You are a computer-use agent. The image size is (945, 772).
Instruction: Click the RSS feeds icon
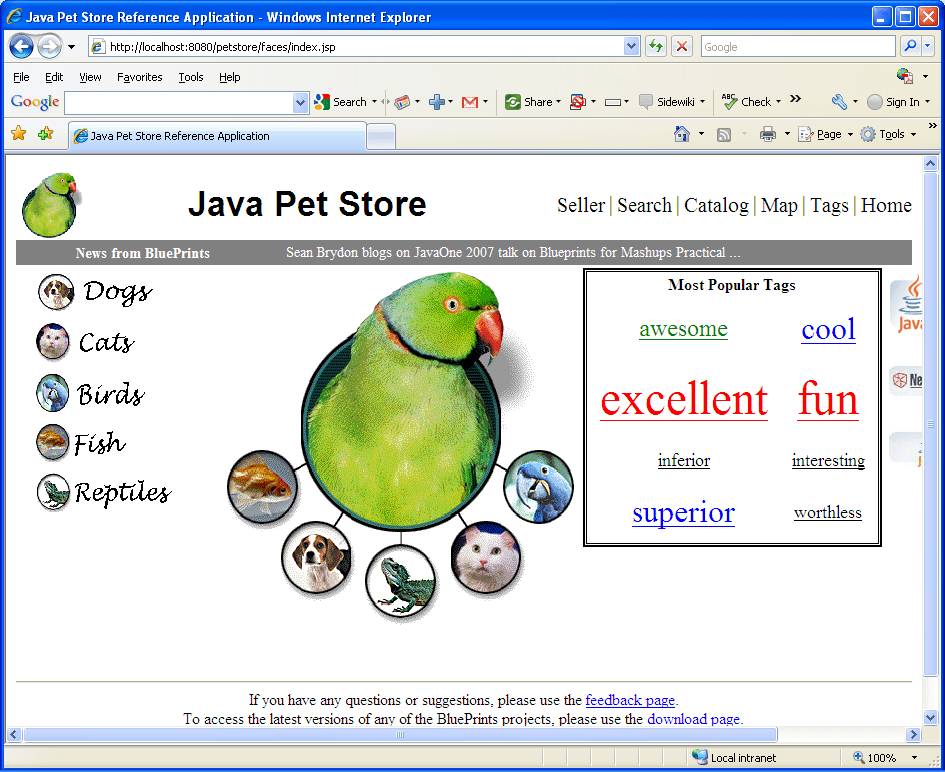724,132
